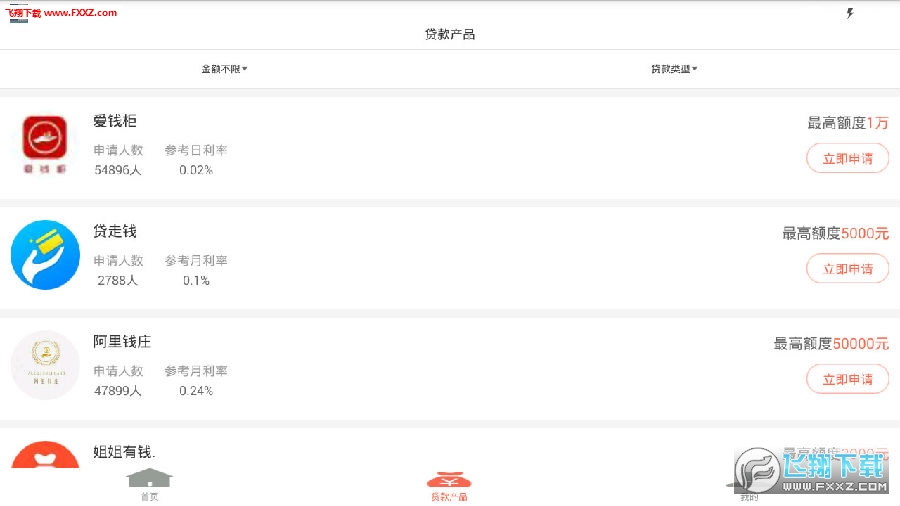The image size is (900, 506).
Task: Click the lightning bolt status icon
Action: 850,13
